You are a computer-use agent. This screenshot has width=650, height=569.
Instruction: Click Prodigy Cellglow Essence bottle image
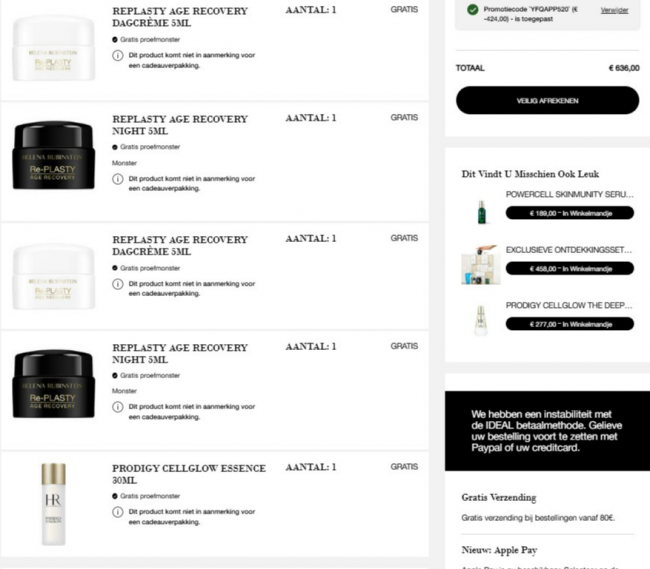coord(53,504)
